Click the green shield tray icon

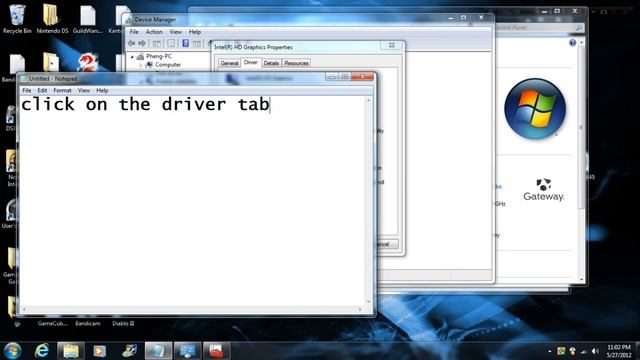561,351
